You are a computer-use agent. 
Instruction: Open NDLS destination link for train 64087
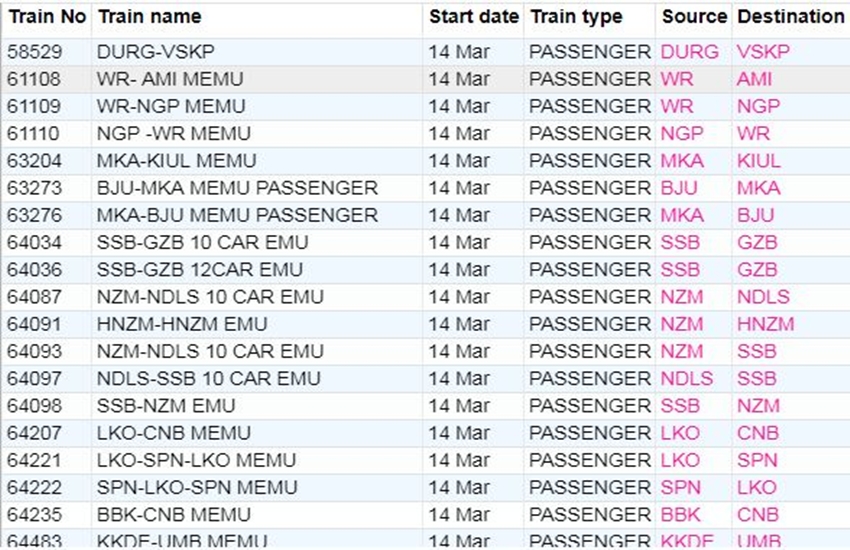763,297
